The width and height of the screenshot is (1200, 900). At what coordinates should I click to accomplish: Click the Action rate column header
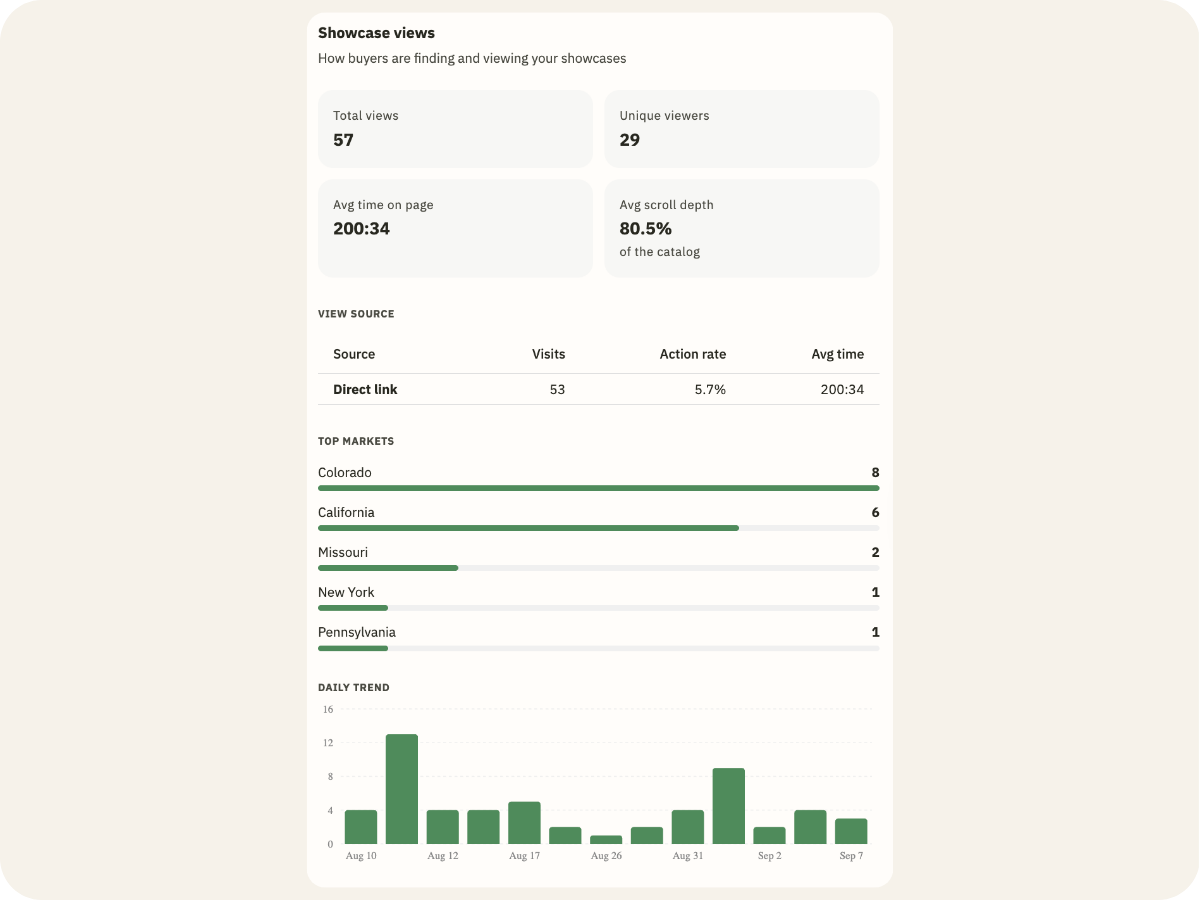click(x=693, y=354)
